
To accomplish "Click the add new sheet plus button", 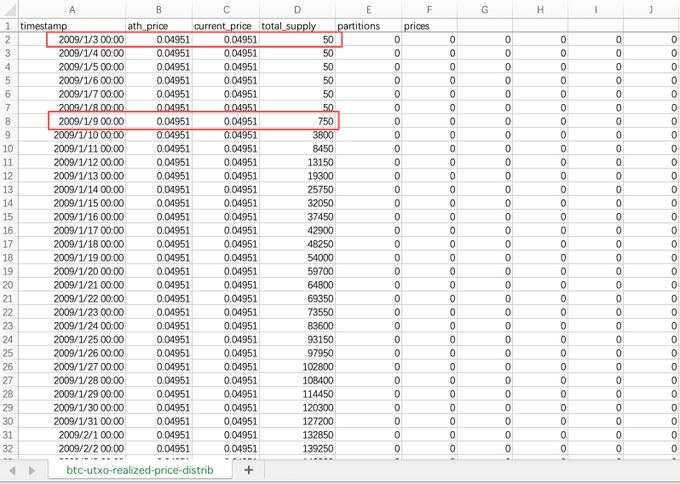I will [x=248, y=469].
